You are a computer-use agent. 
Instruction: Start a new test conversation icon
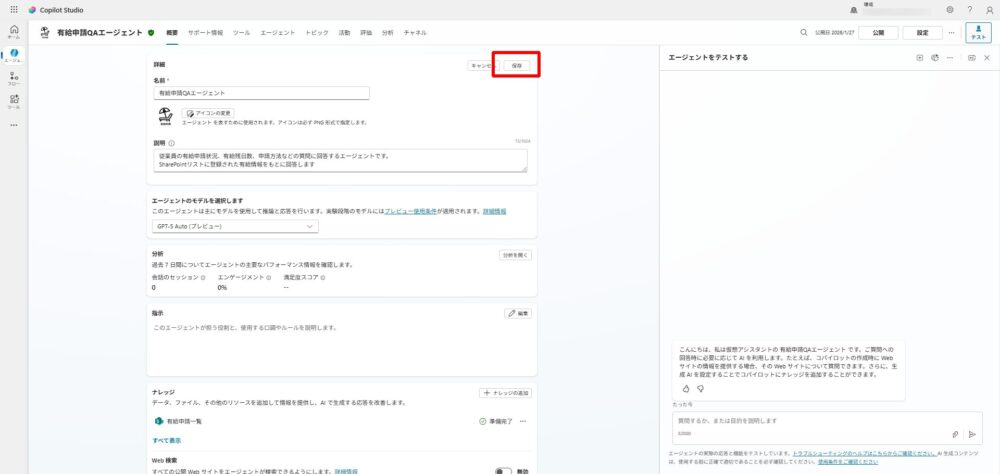919,58
